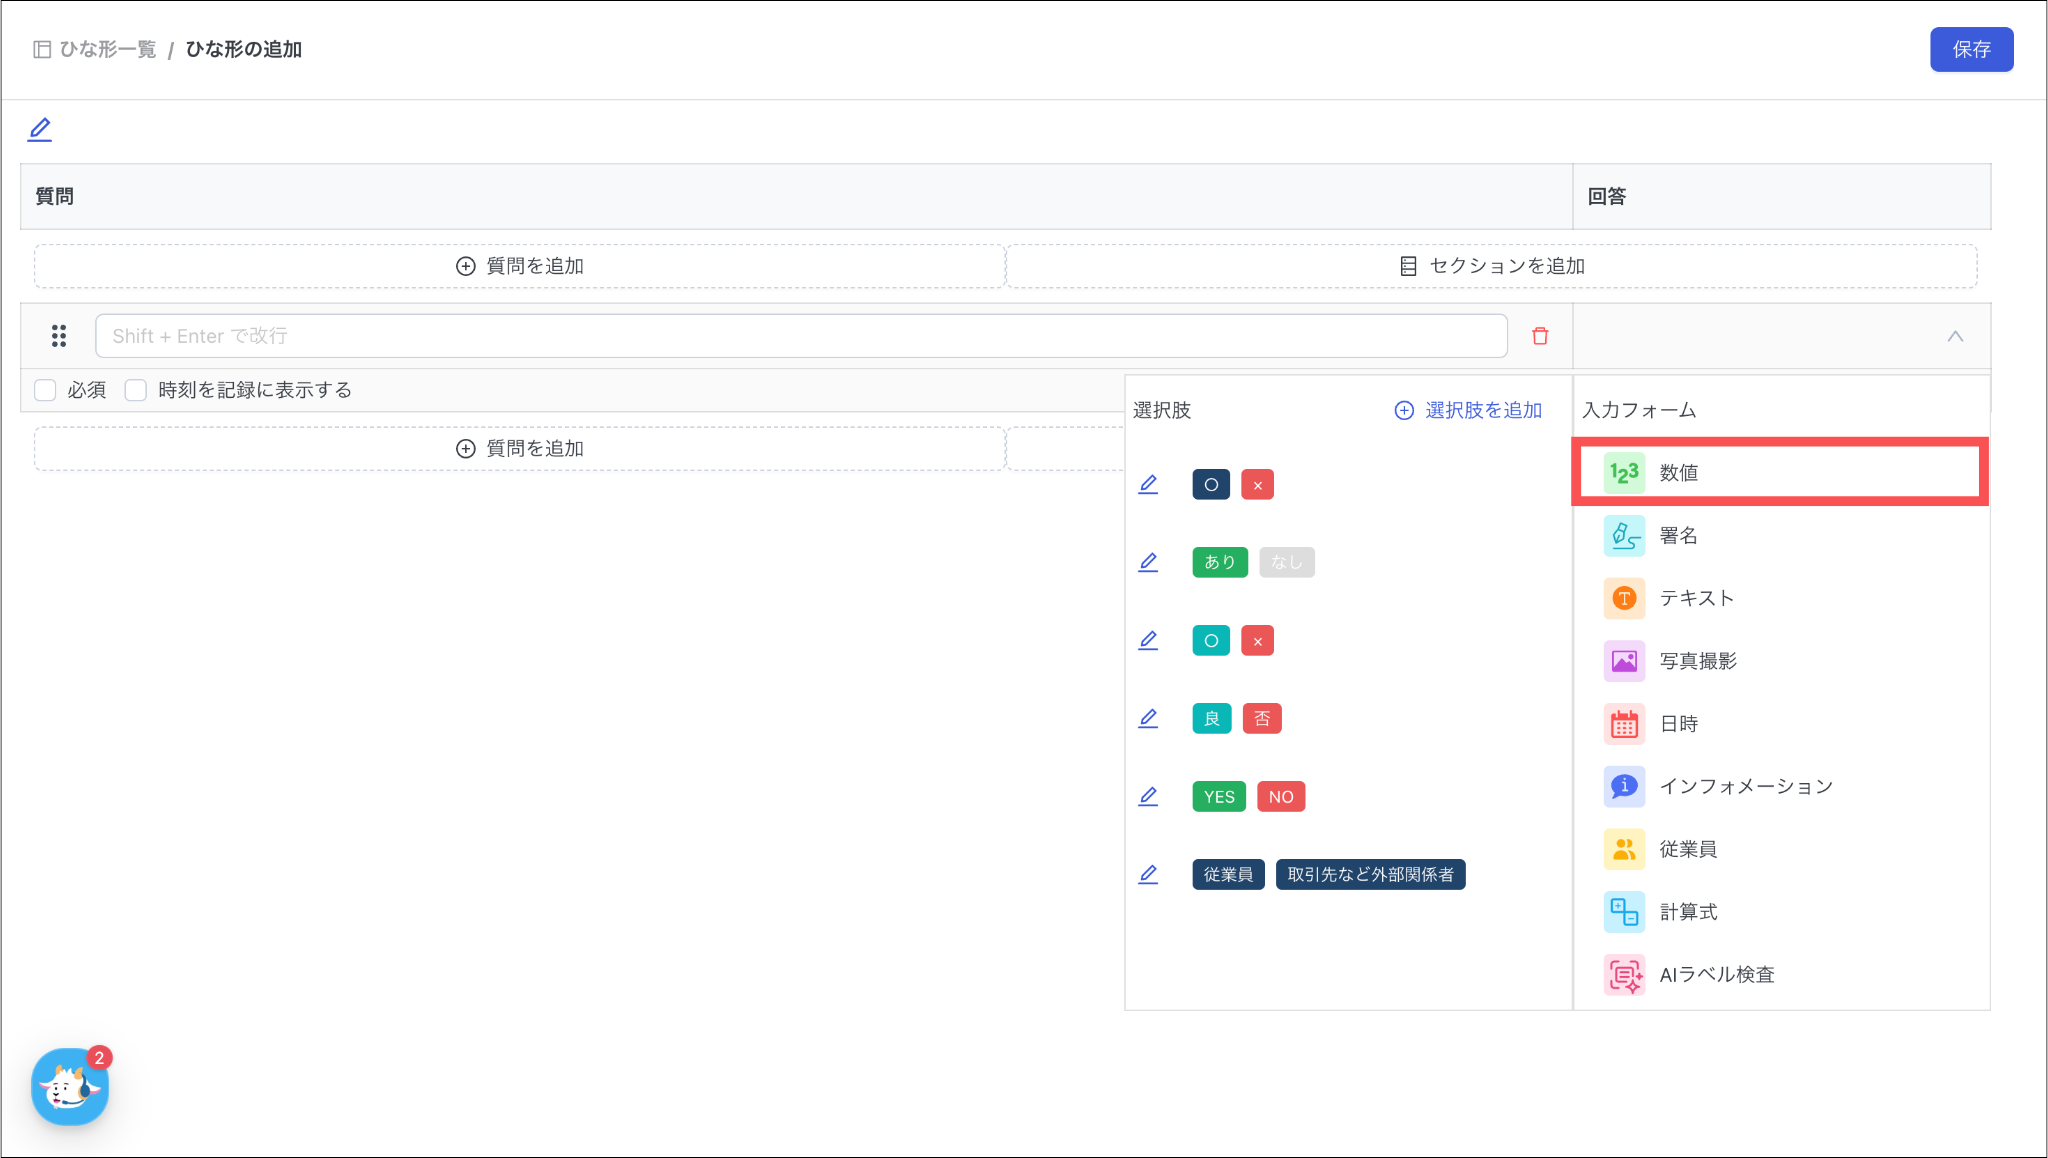Click the red trash delete icon
Image resolution: width=2048 pixels, height=1158 pixels.
point(1540,336)
